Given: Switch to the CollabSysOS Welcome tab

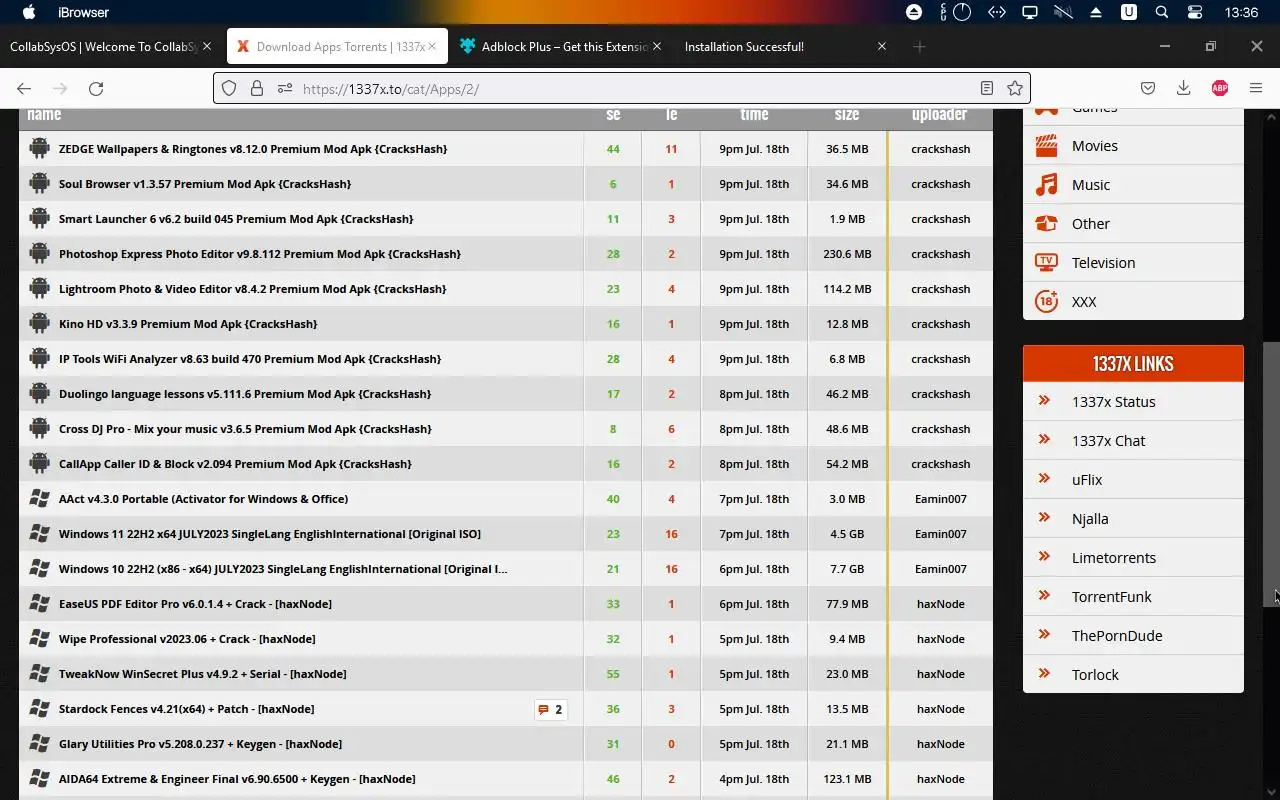Looking at the screenshot, I should pyautogui.click(x=104, y=46).
